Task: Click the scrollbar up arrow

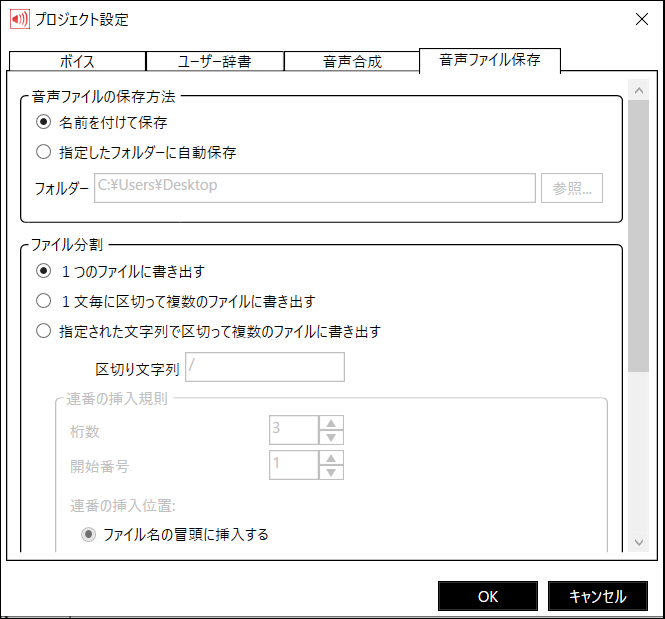Action: (x=639, y=90)
